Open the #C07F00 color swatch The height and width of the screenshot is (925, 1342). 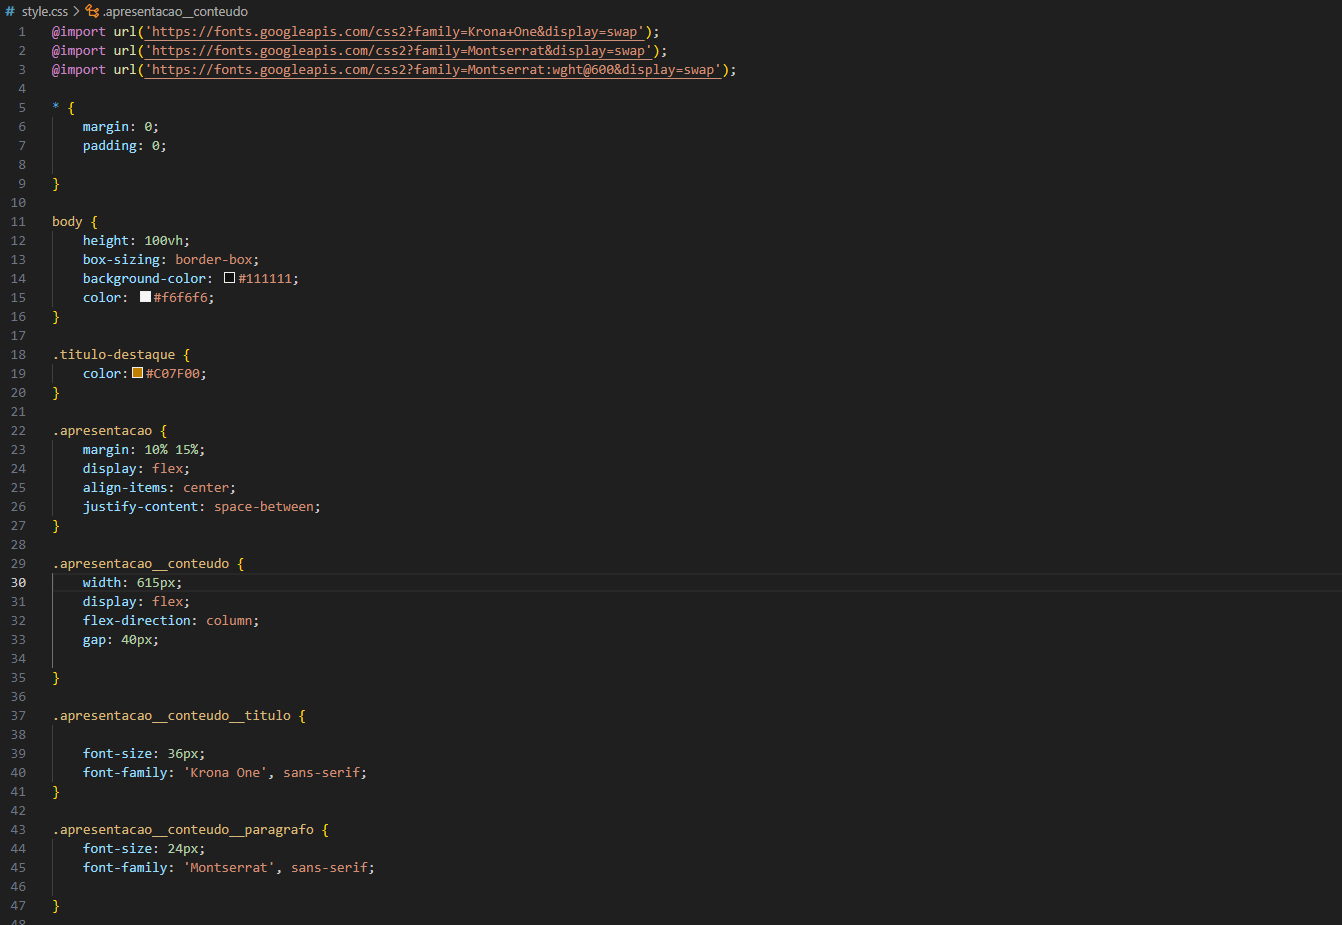(x=137, y=373)
